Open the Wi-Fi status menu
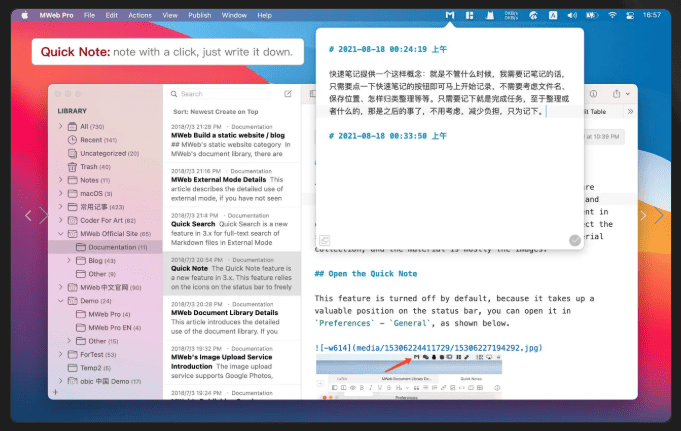This screenshot has width=681, height=431. pyautogui.click(x=612, y=15)
